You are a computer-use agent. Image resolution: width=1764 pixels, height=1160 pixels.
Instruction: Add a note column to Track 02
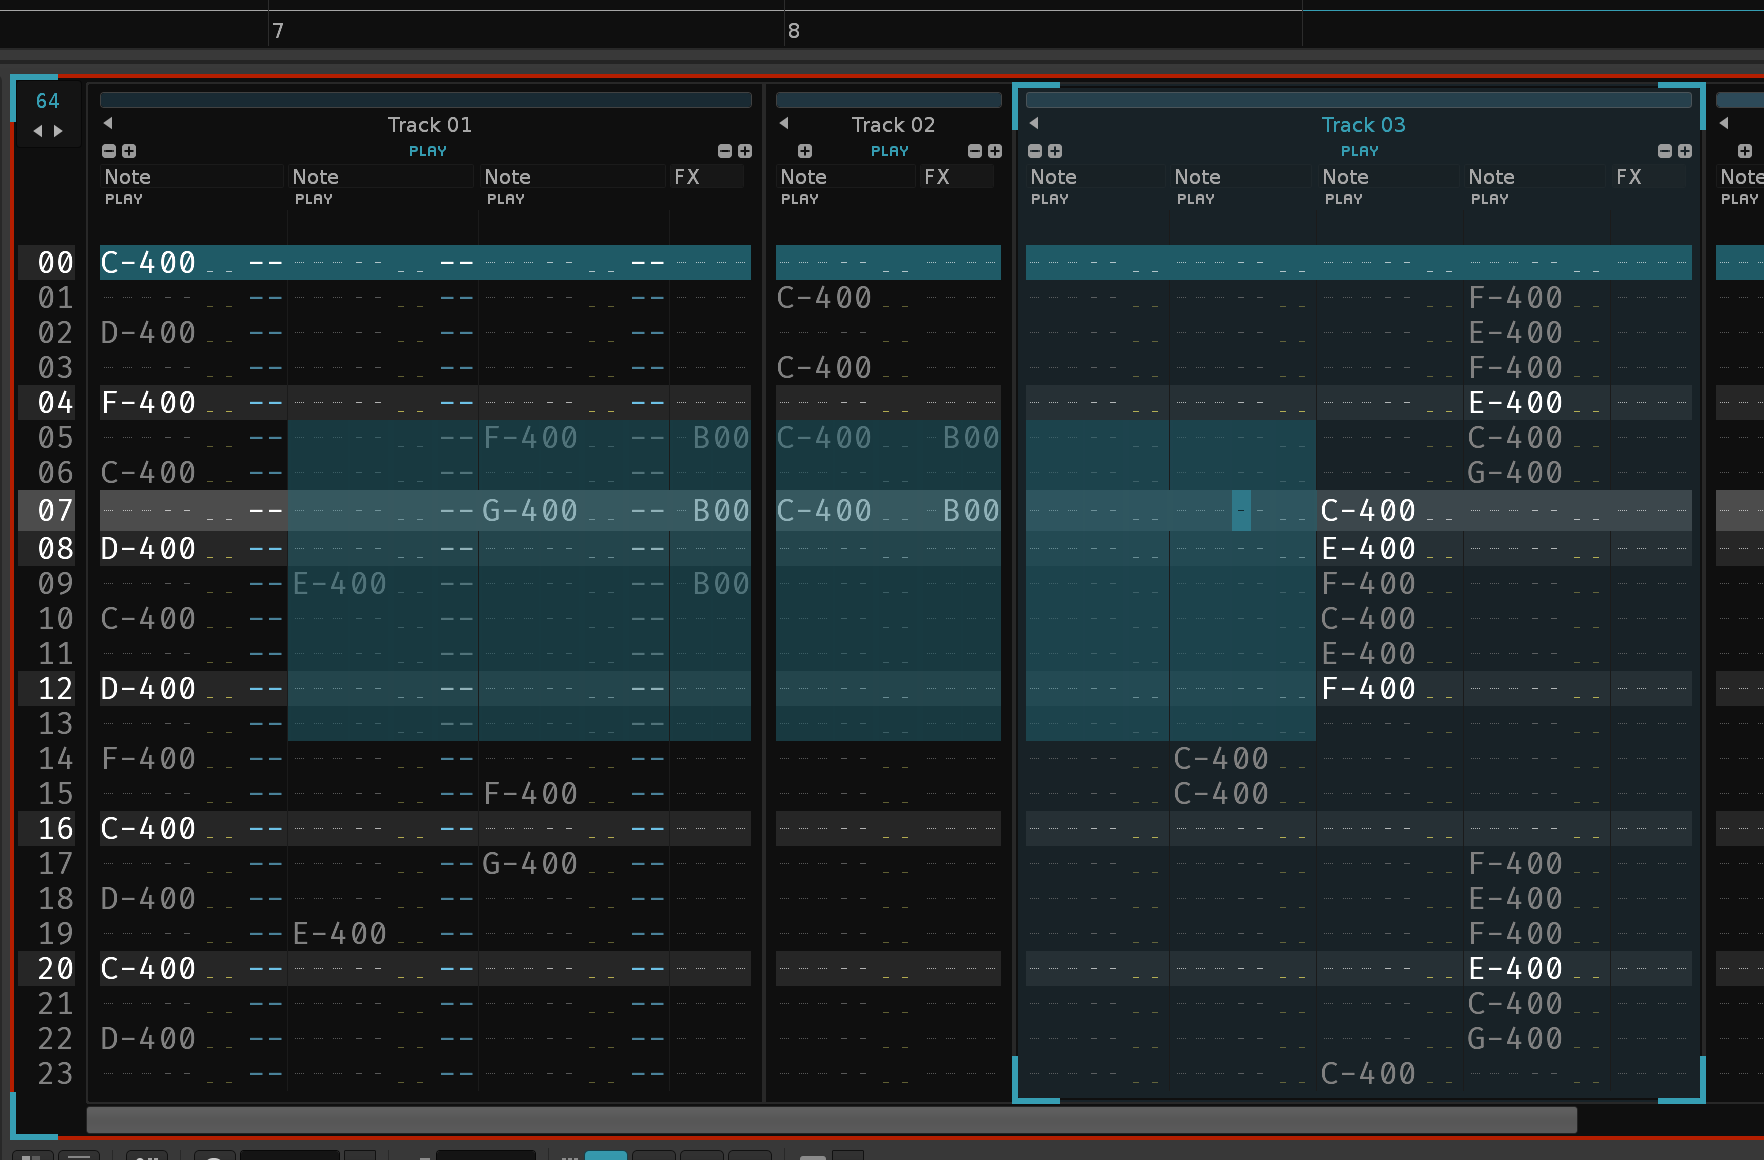(805, 151)
